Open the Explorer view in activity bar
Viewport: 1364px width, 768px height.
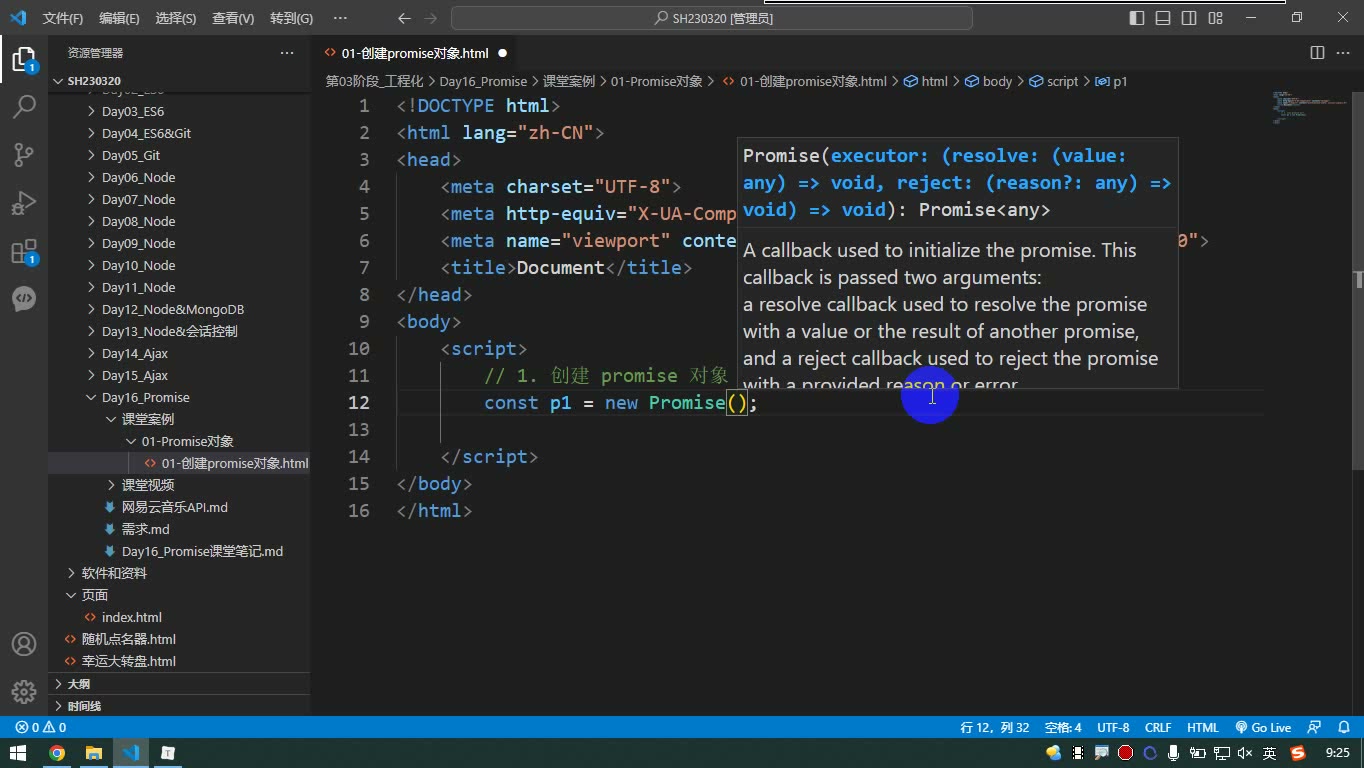[24, 59]
